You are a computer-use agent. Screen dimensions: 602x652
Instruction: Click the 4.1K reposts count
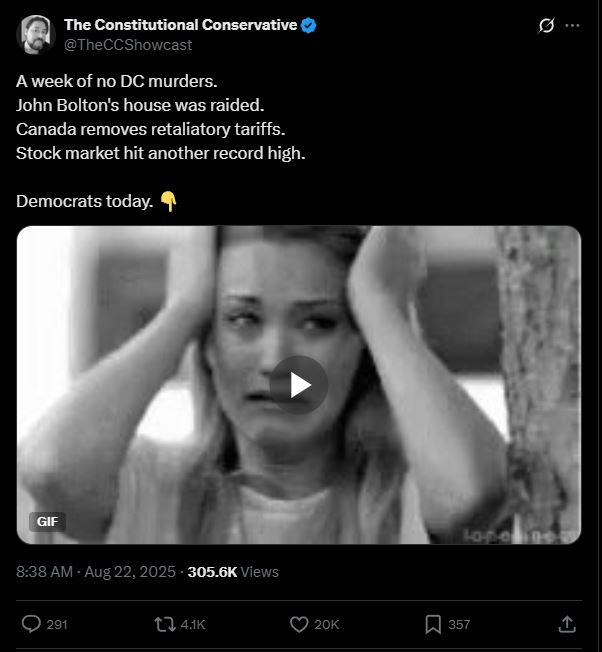(193, 624)
